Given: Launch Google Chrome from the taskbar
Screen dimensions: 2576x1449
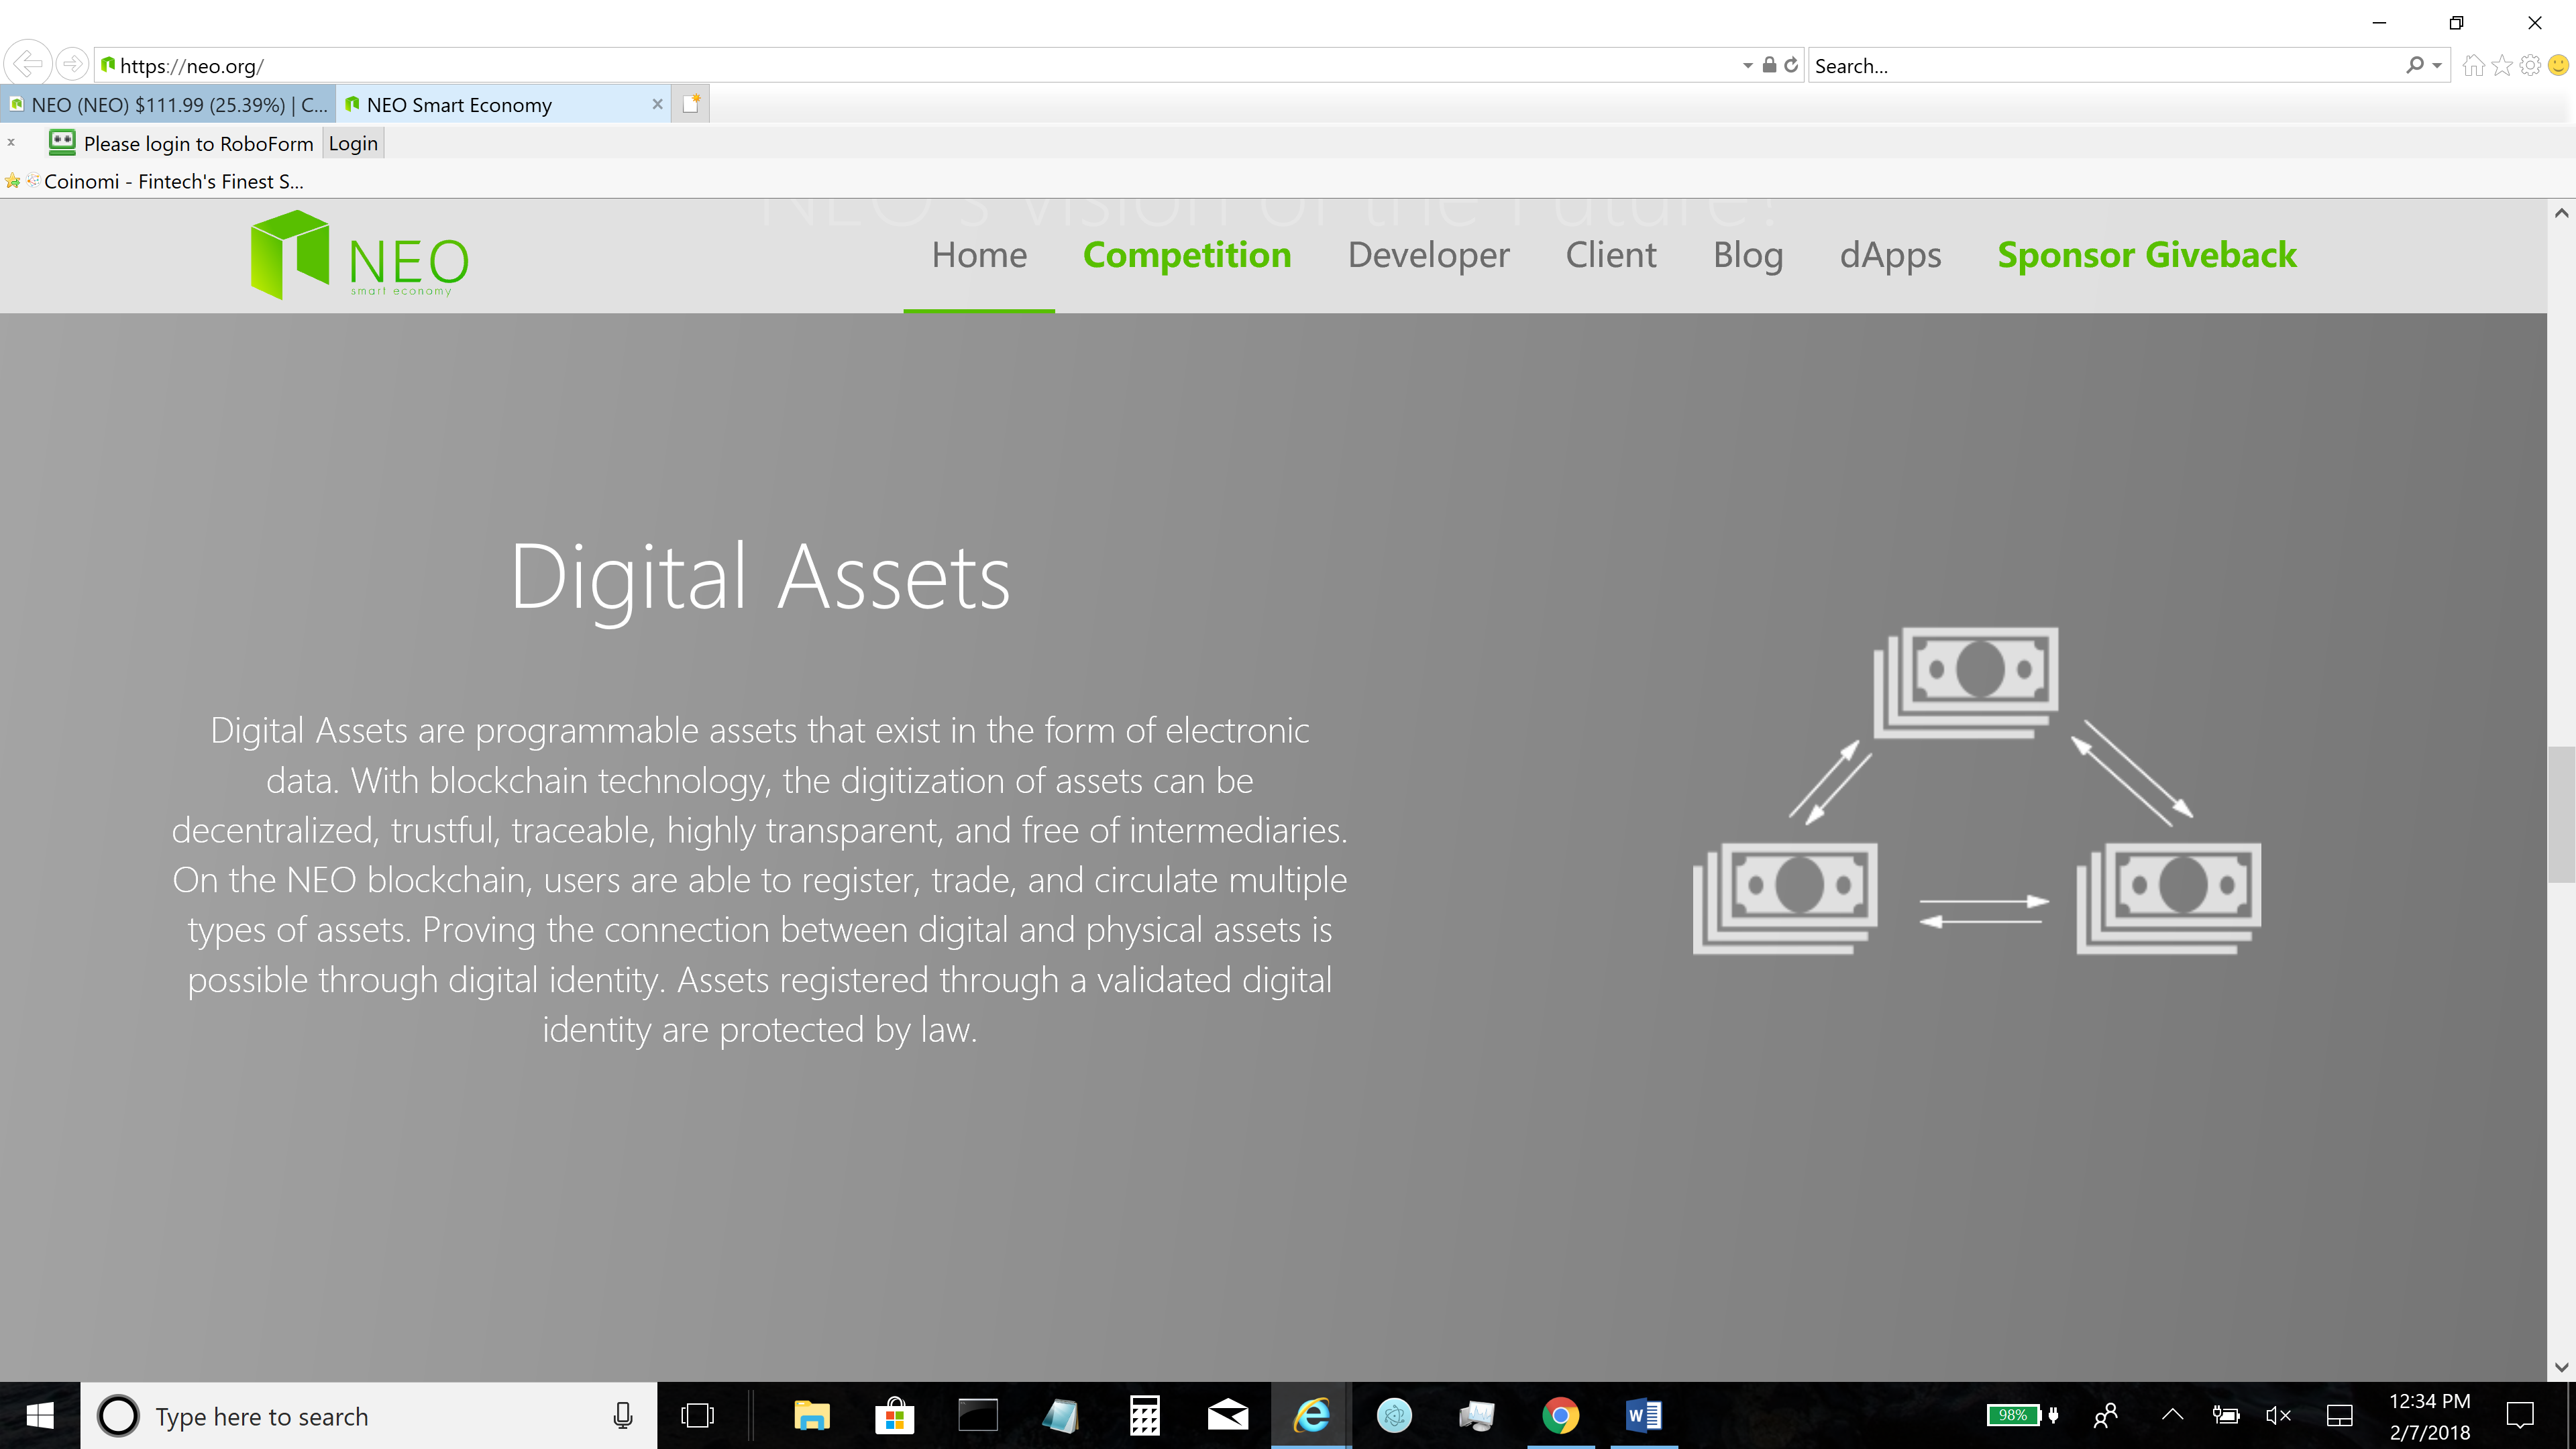Looking at the screenshot, I should pyautogui.click(x=1561, y=1415).
